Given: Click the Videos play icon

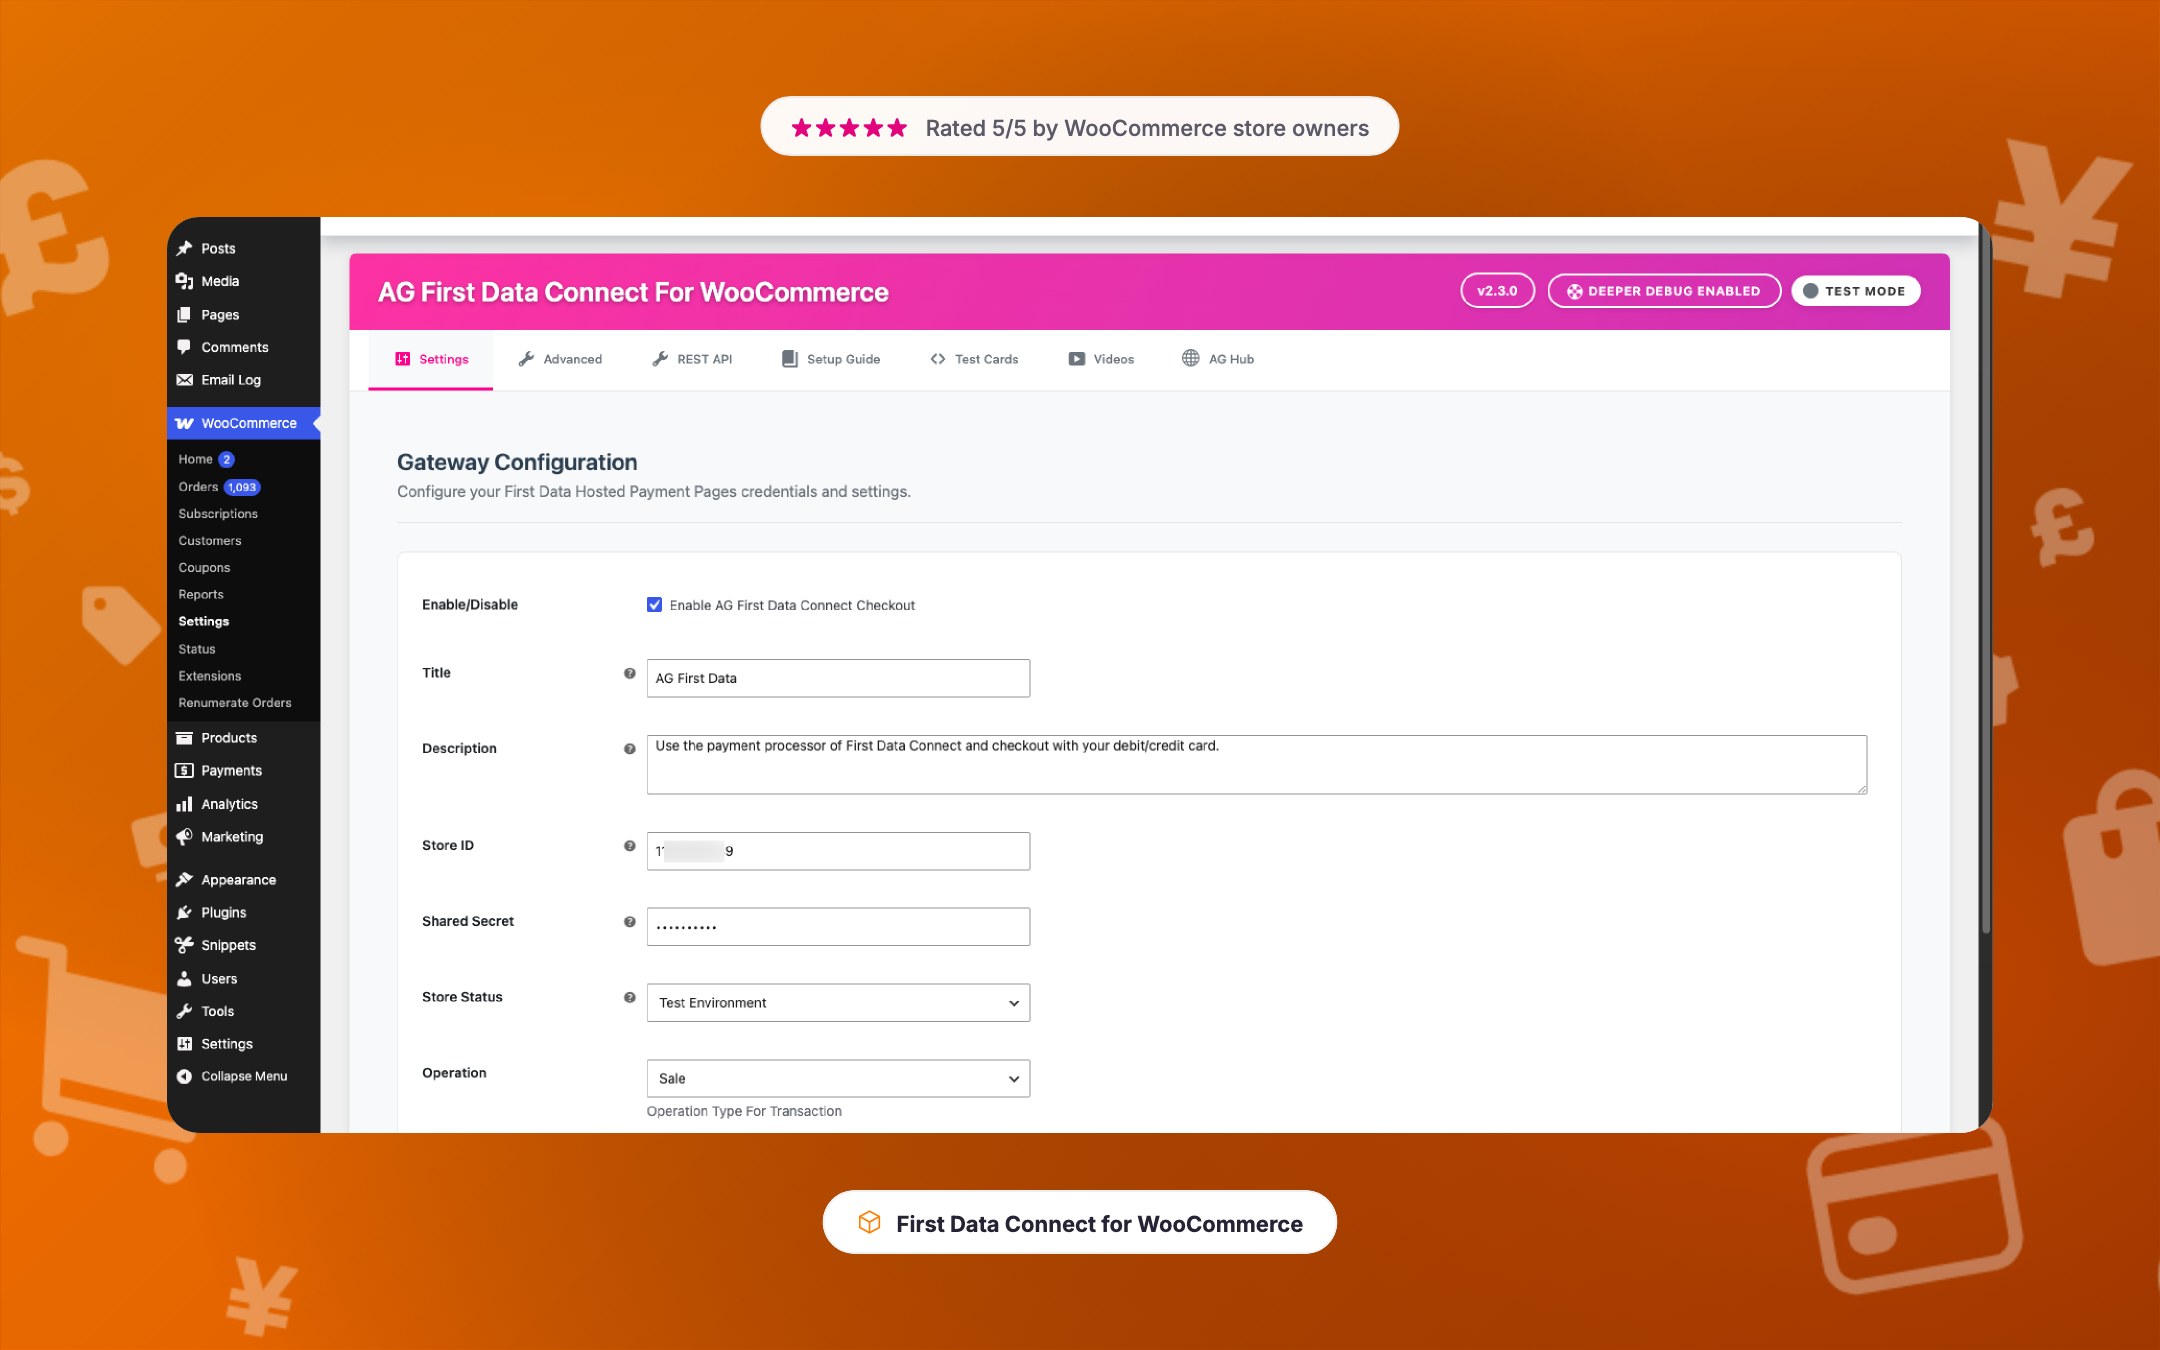Looking at the screenshot, I should pos(1076,359).
